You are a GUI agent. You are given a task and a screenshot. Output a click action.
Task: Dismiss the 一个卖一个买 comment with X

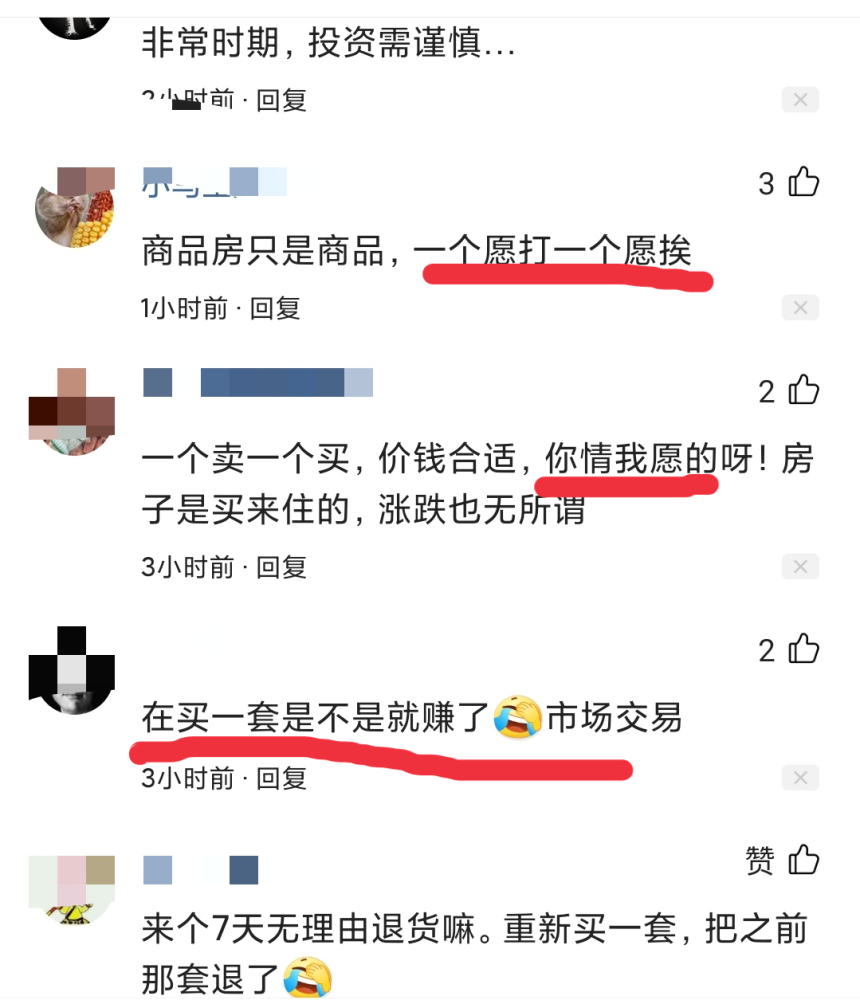coord(800,566)
